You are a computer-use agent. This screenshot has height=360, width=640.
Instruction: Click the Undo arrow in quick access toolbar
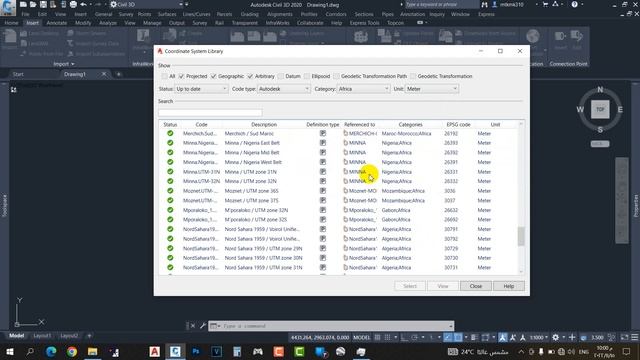click(x=84, y=4)
